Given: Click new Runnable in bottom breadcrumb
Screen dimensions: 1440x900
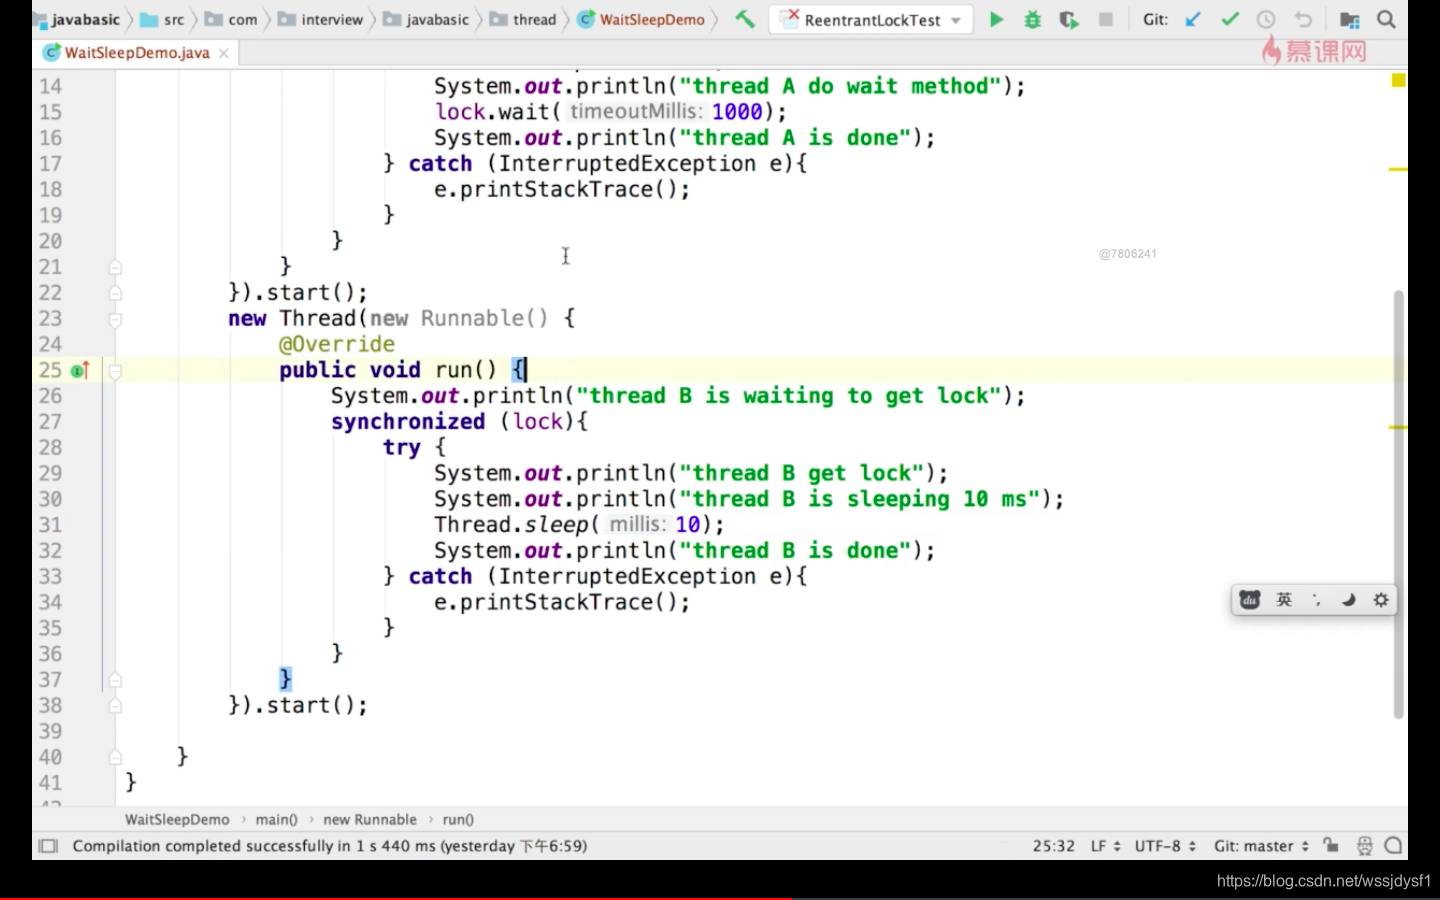Looking at the screenshot, I should [x=369, y=819].
